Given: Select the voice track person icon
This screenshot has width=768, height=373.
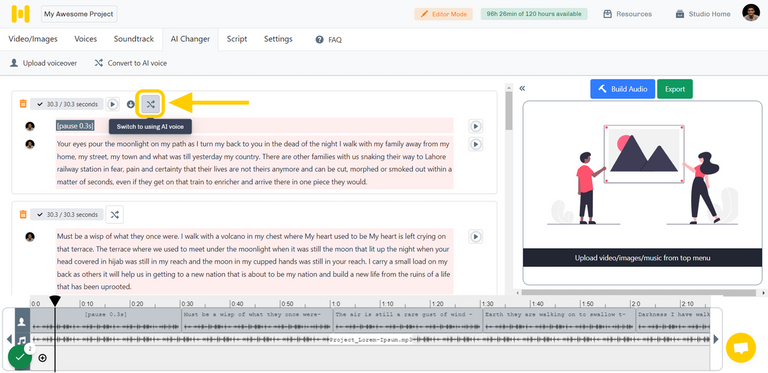Looking at the screenshot, I should (22, 322).
